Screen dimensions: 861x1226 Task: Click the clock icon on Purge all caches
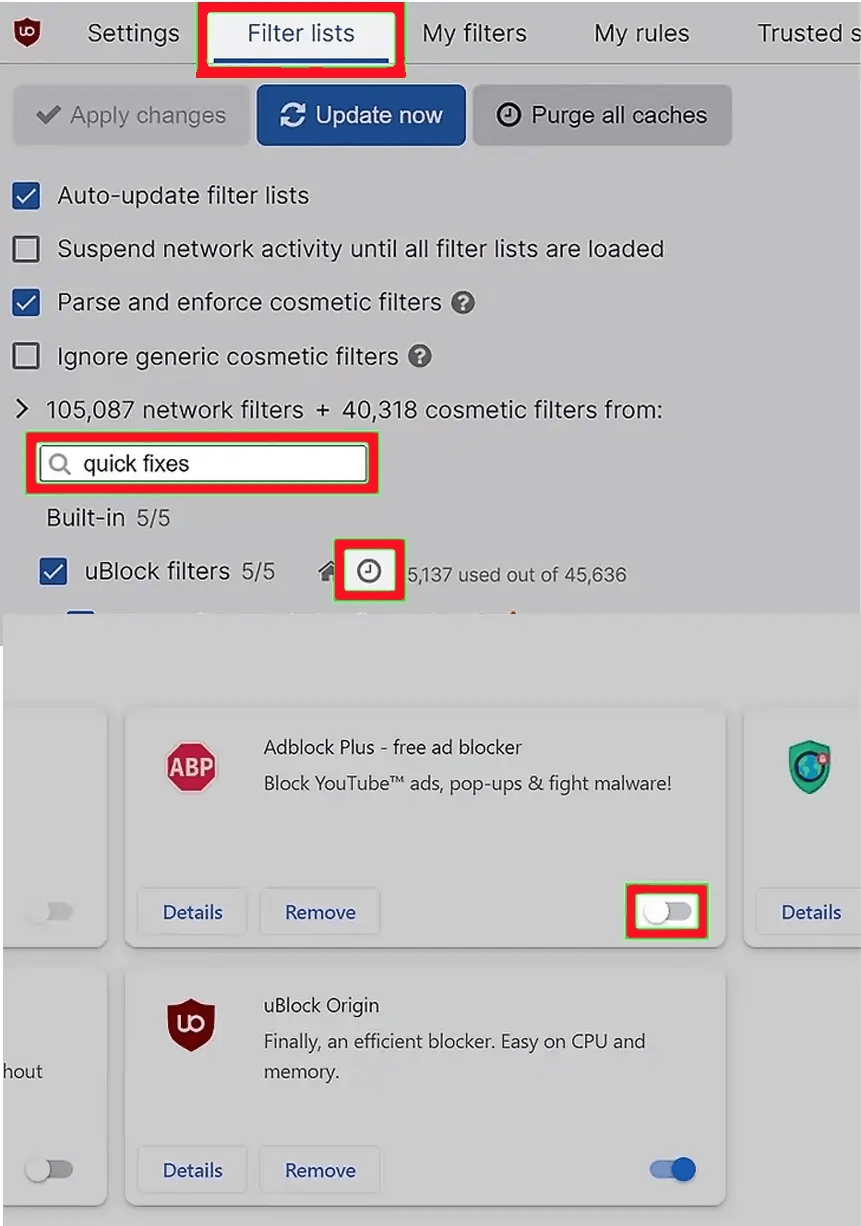[509, 115]
